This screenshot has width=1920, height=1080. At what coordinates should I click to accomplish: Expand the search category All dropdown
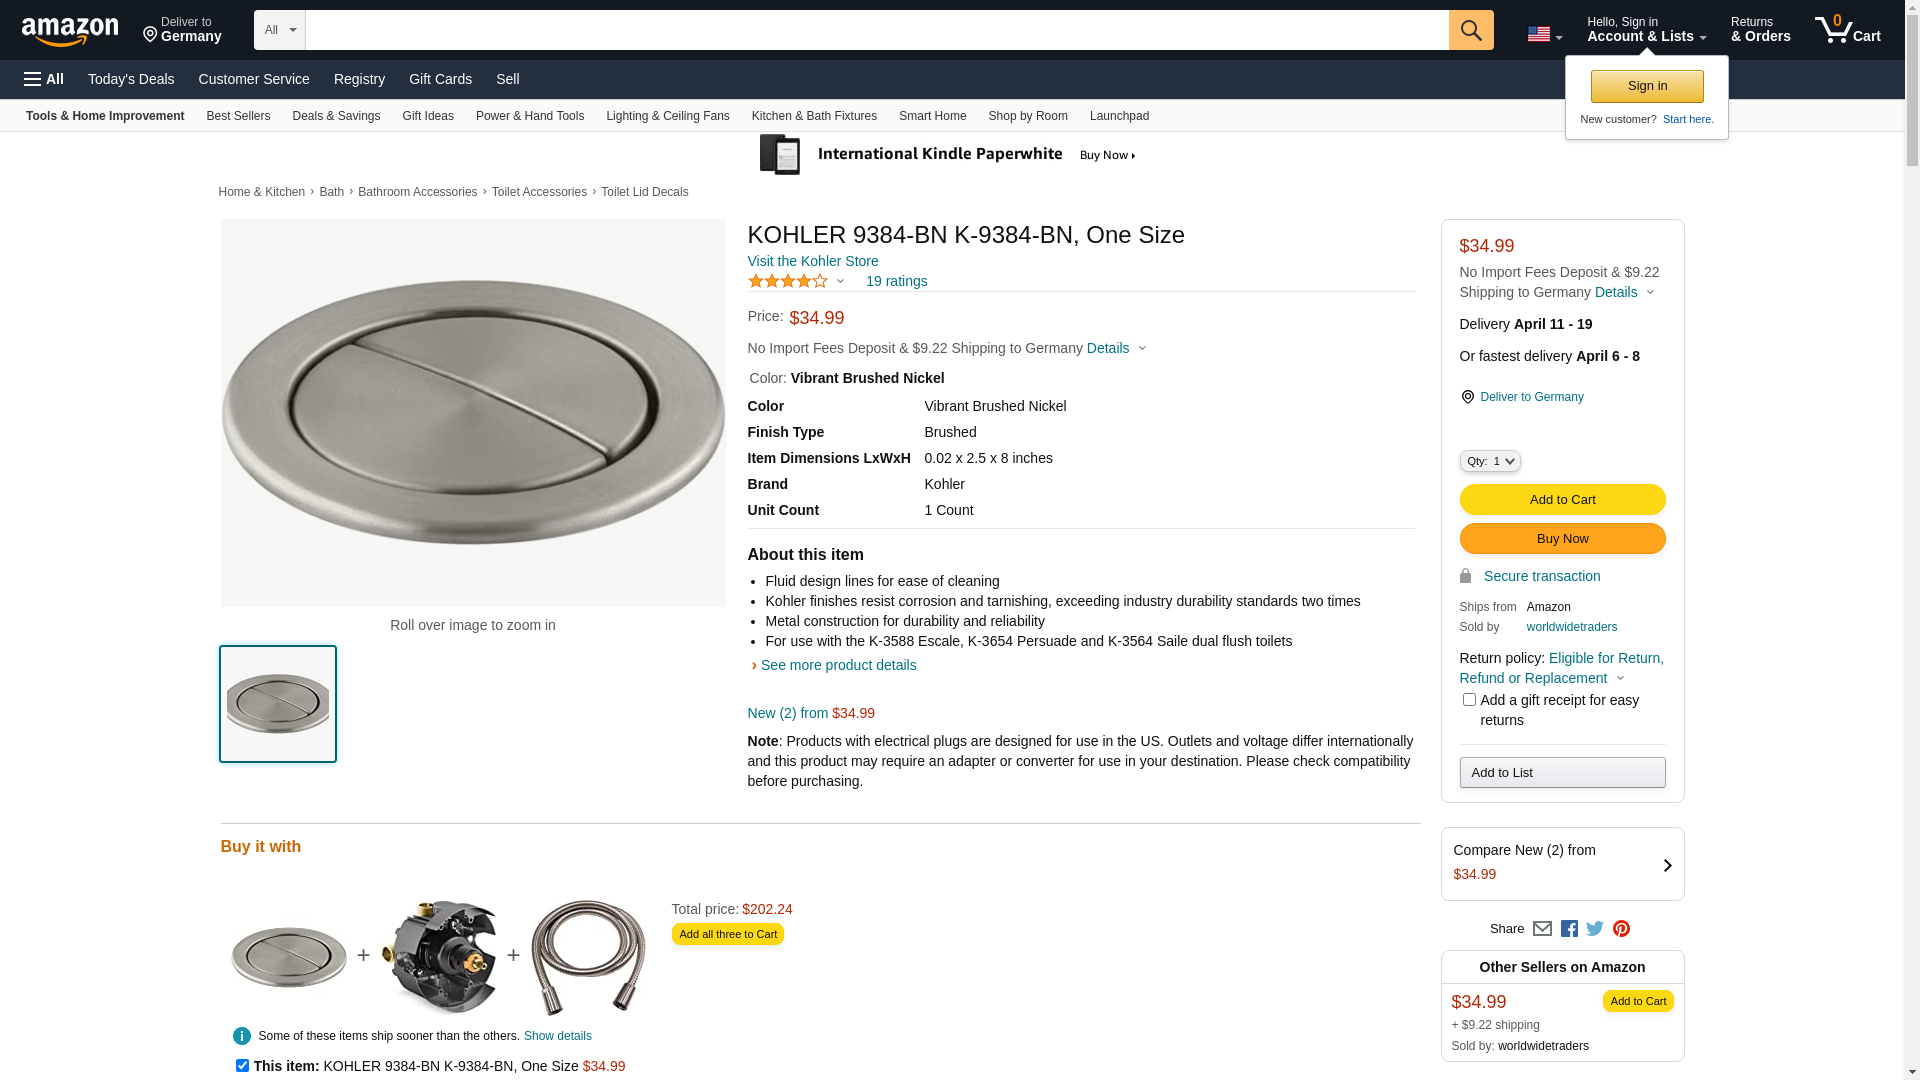tap(279, 30)
